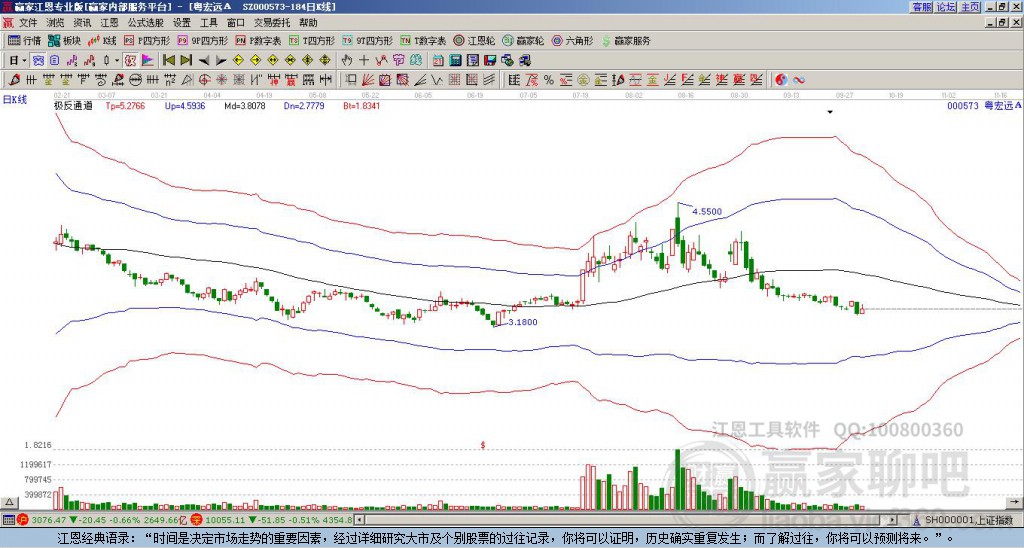Viewport: 1024px width, 548px height.
Task: Click the 日K线 chart label
Action: (14, 99)
